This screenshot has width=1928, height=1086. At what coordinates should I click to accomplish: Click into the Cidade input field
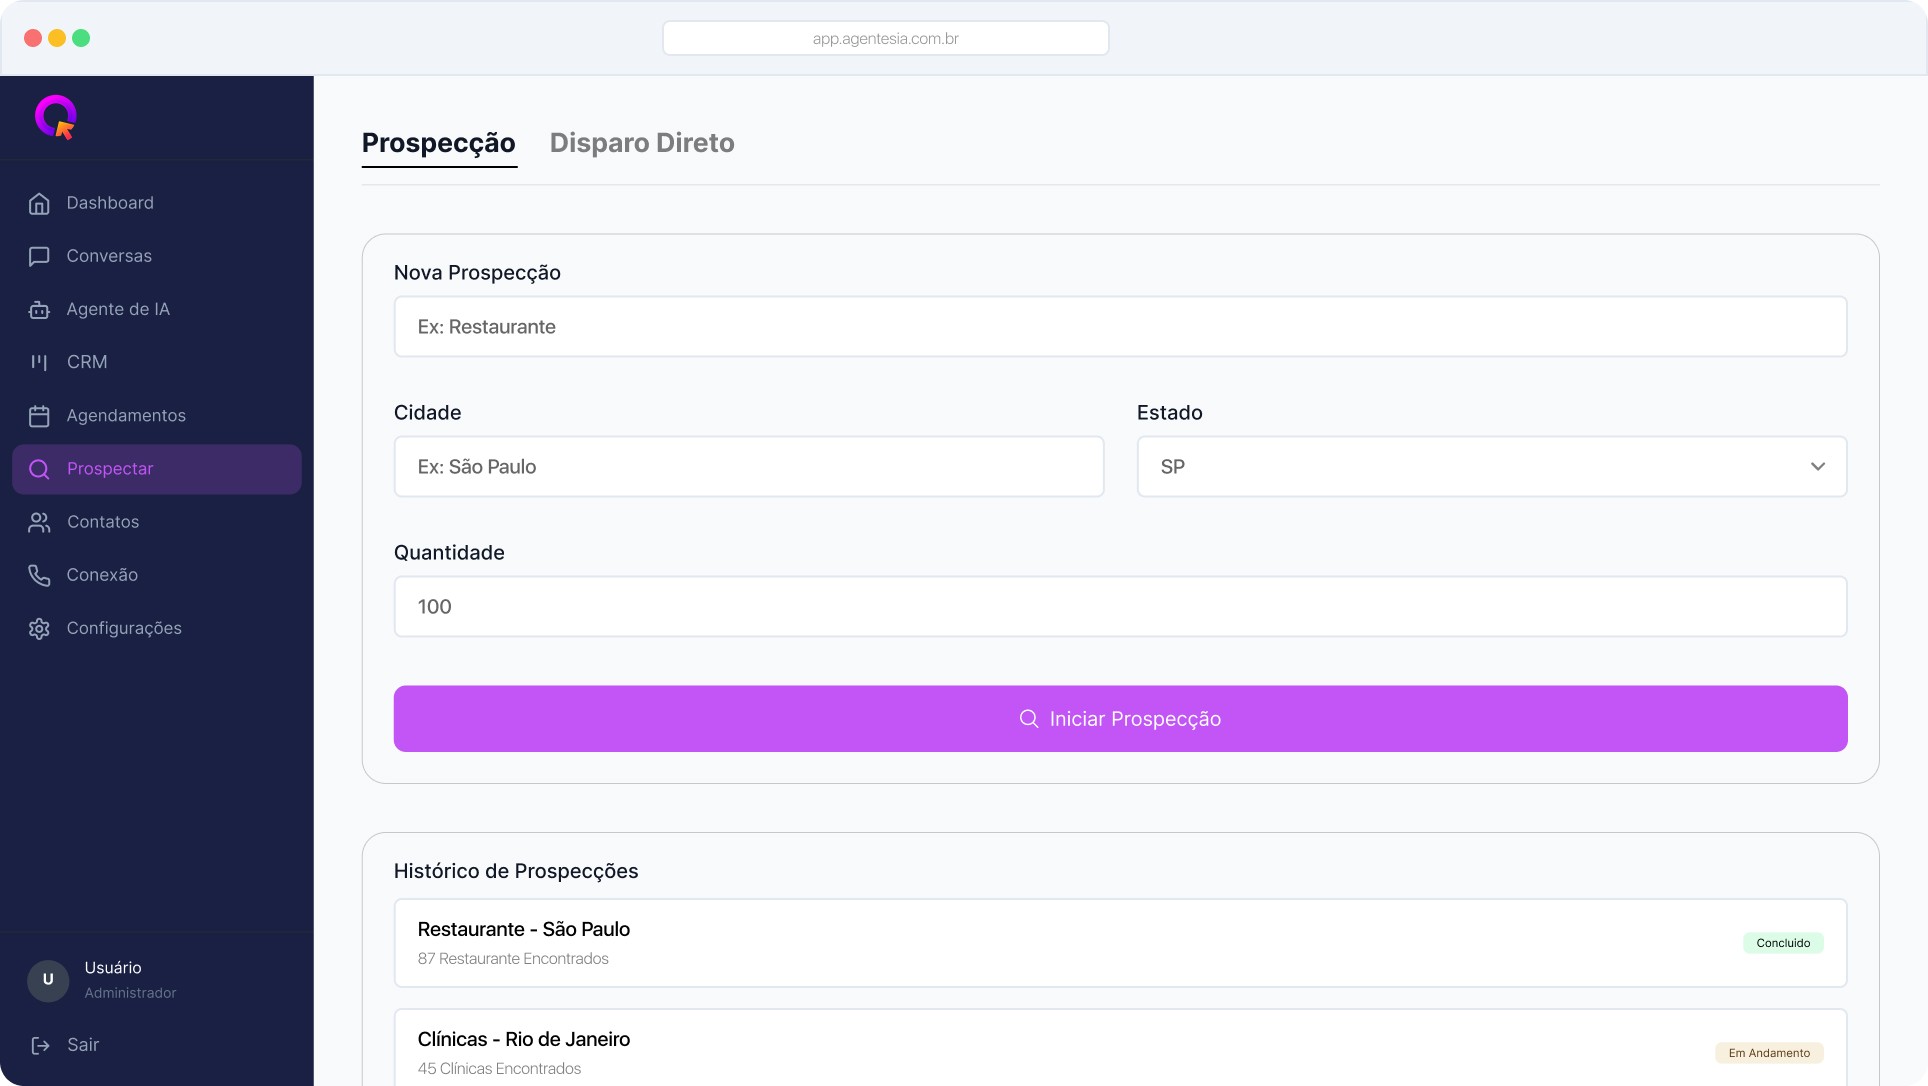pyautogui.click(x=748, y=467)
